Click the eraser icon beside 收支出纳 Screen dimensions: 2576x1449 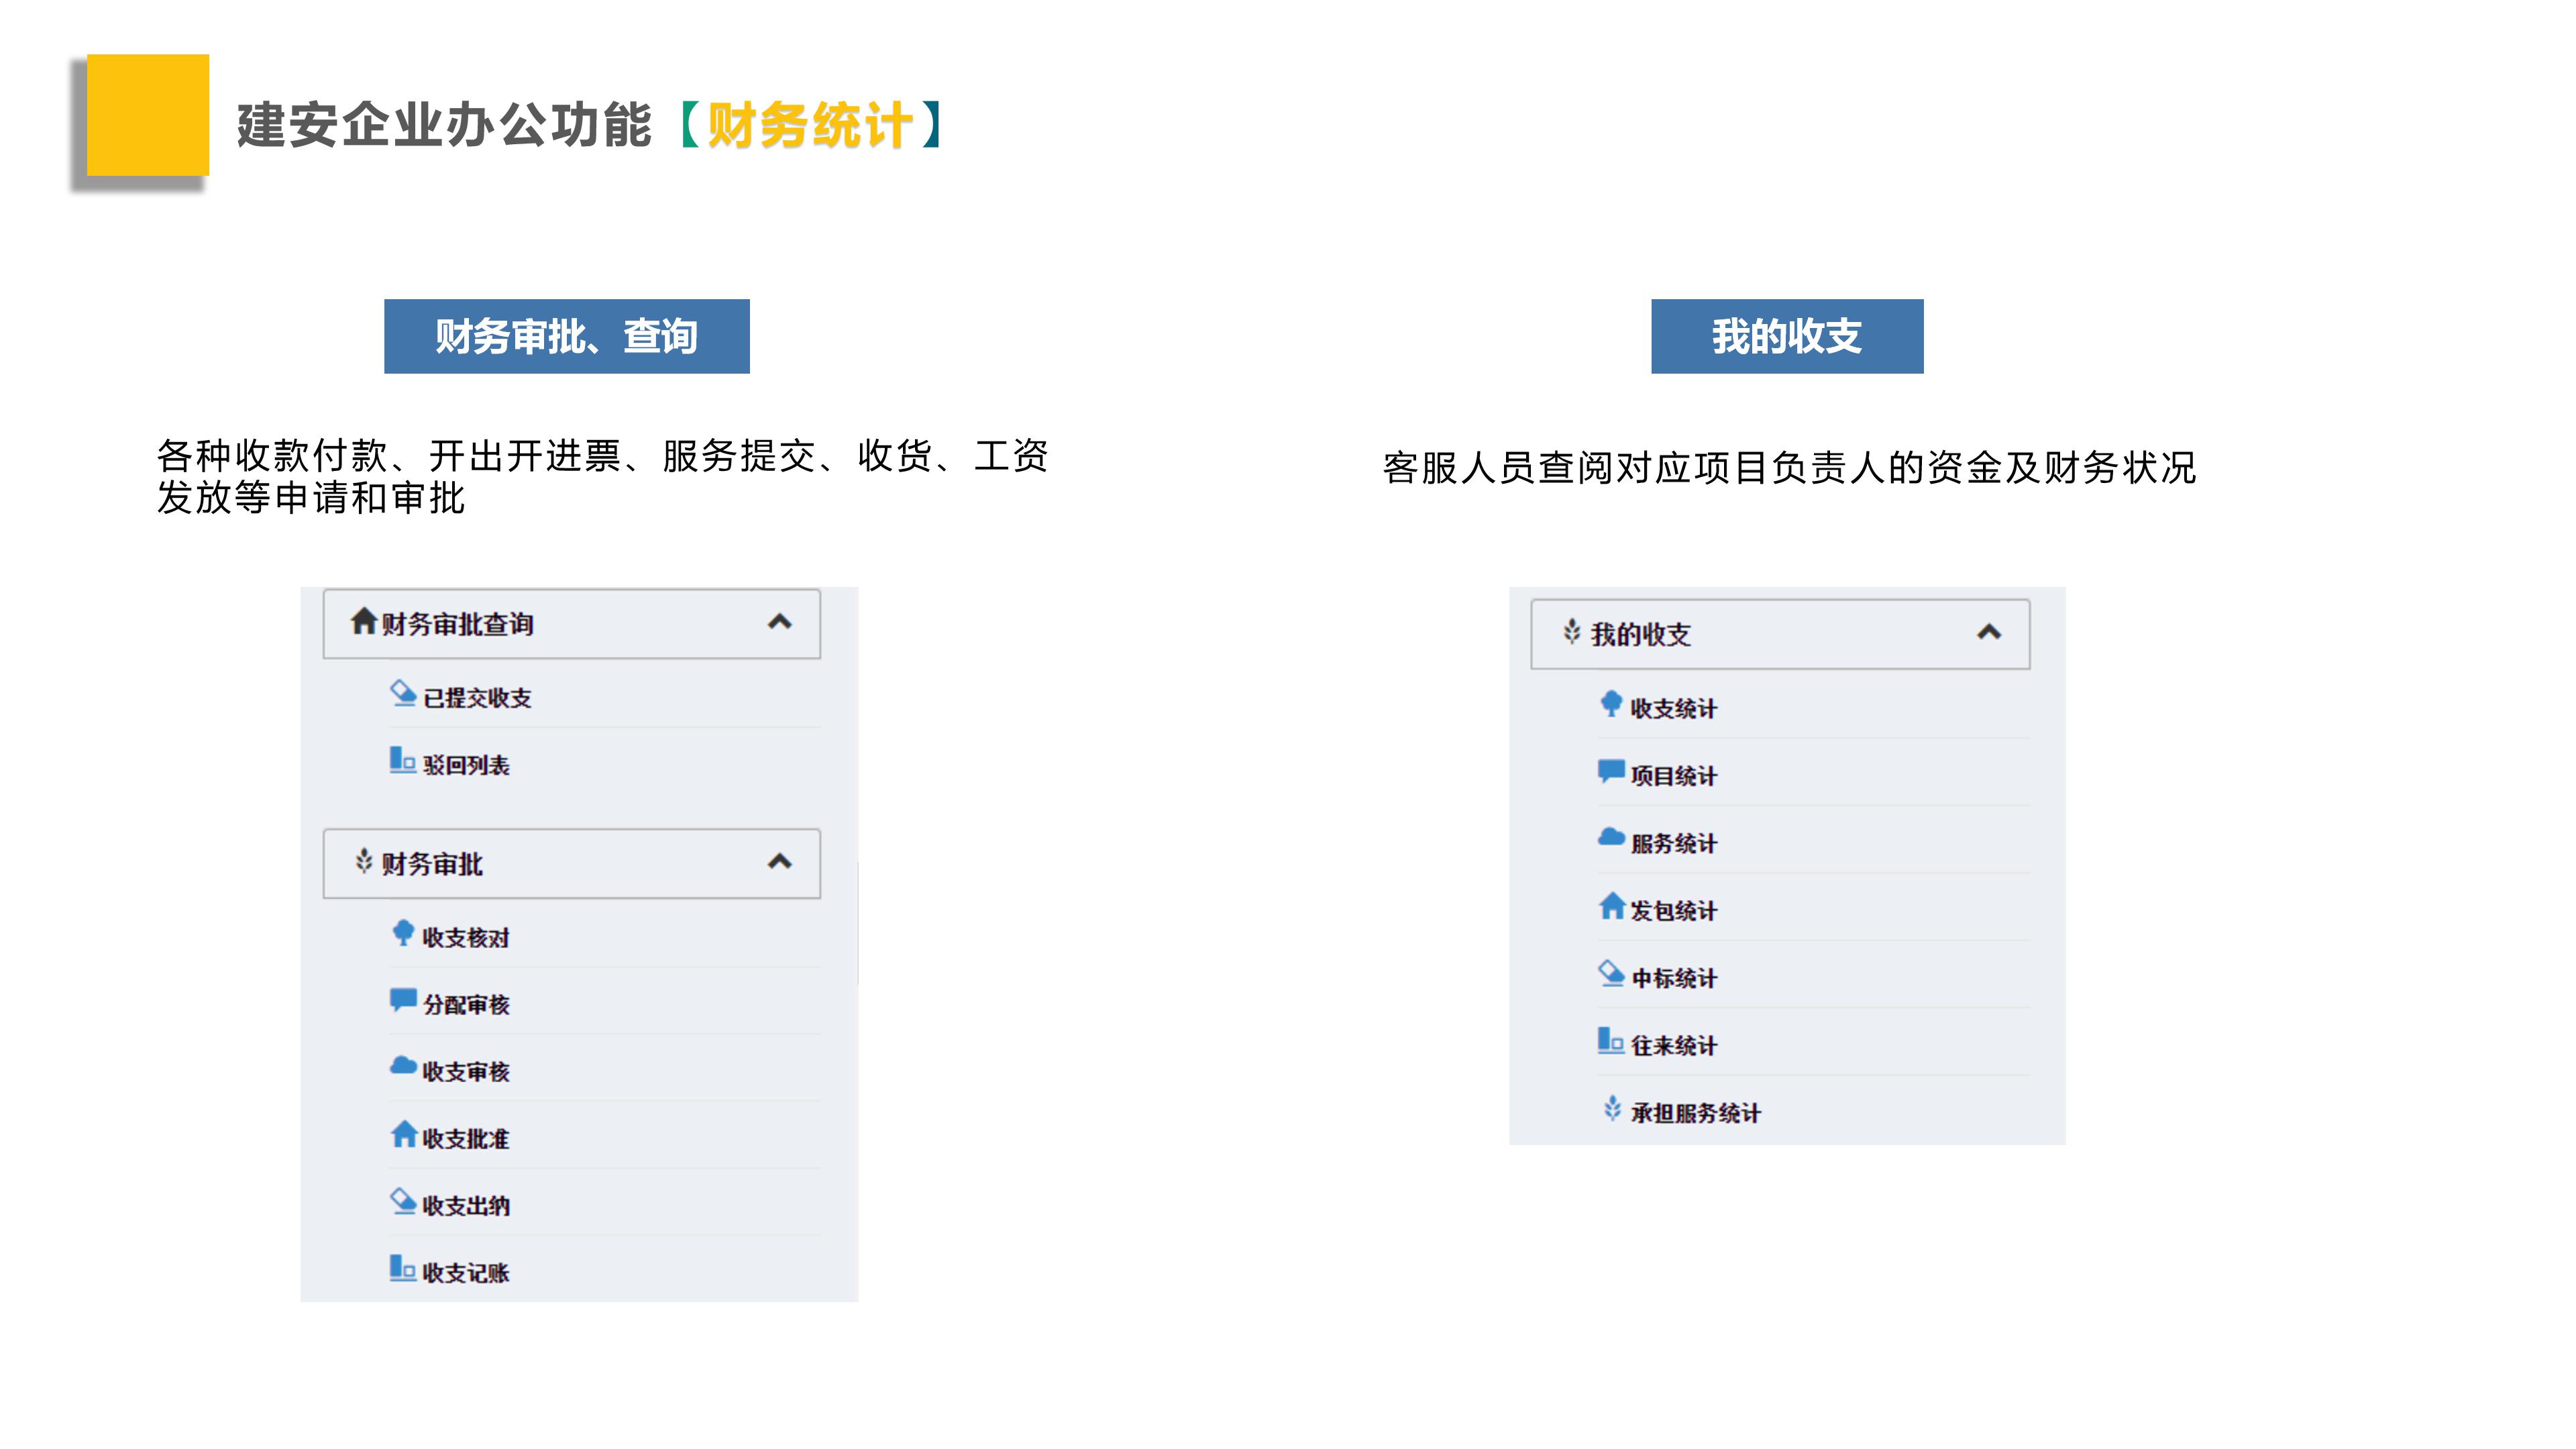403,1201
